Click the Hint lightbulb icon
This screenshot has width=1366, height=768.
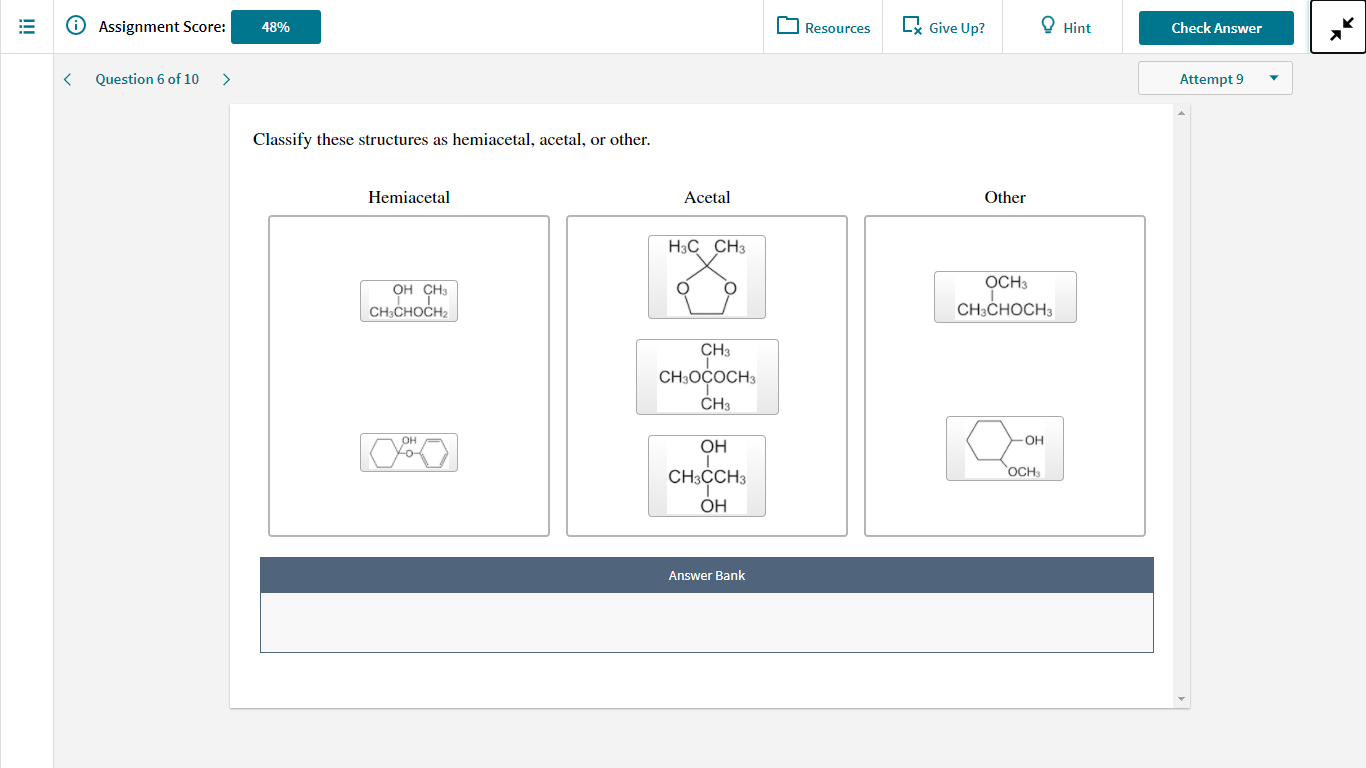point(1046,27)
